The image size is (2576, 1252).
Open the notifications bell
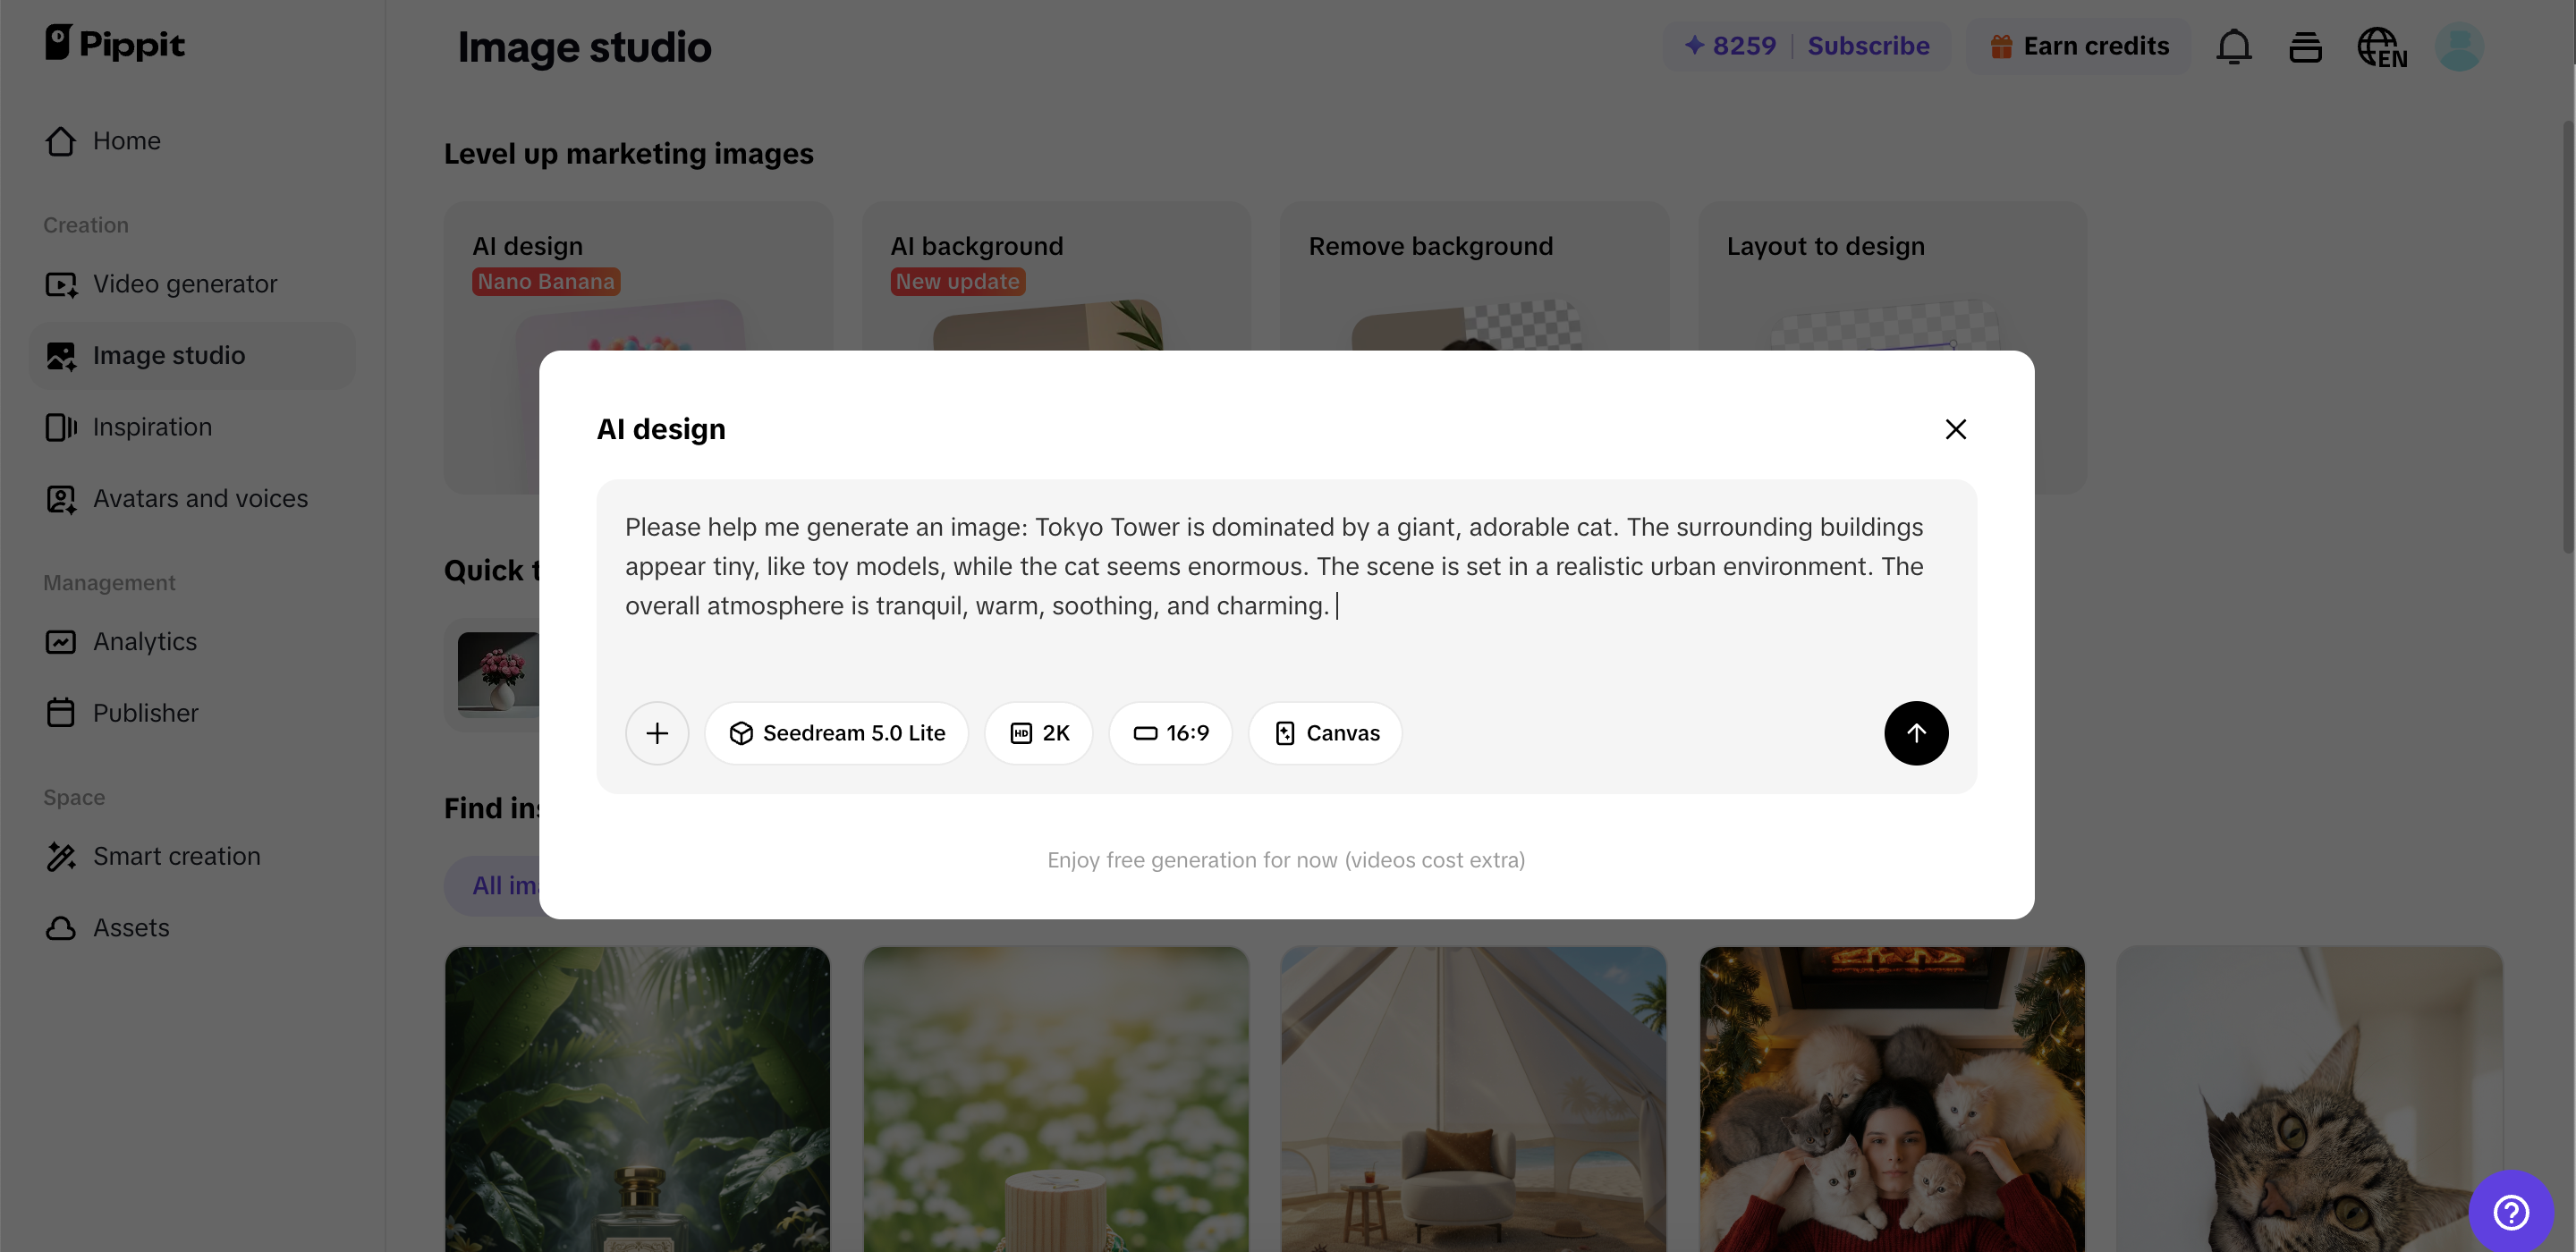tap(2233, 47)
